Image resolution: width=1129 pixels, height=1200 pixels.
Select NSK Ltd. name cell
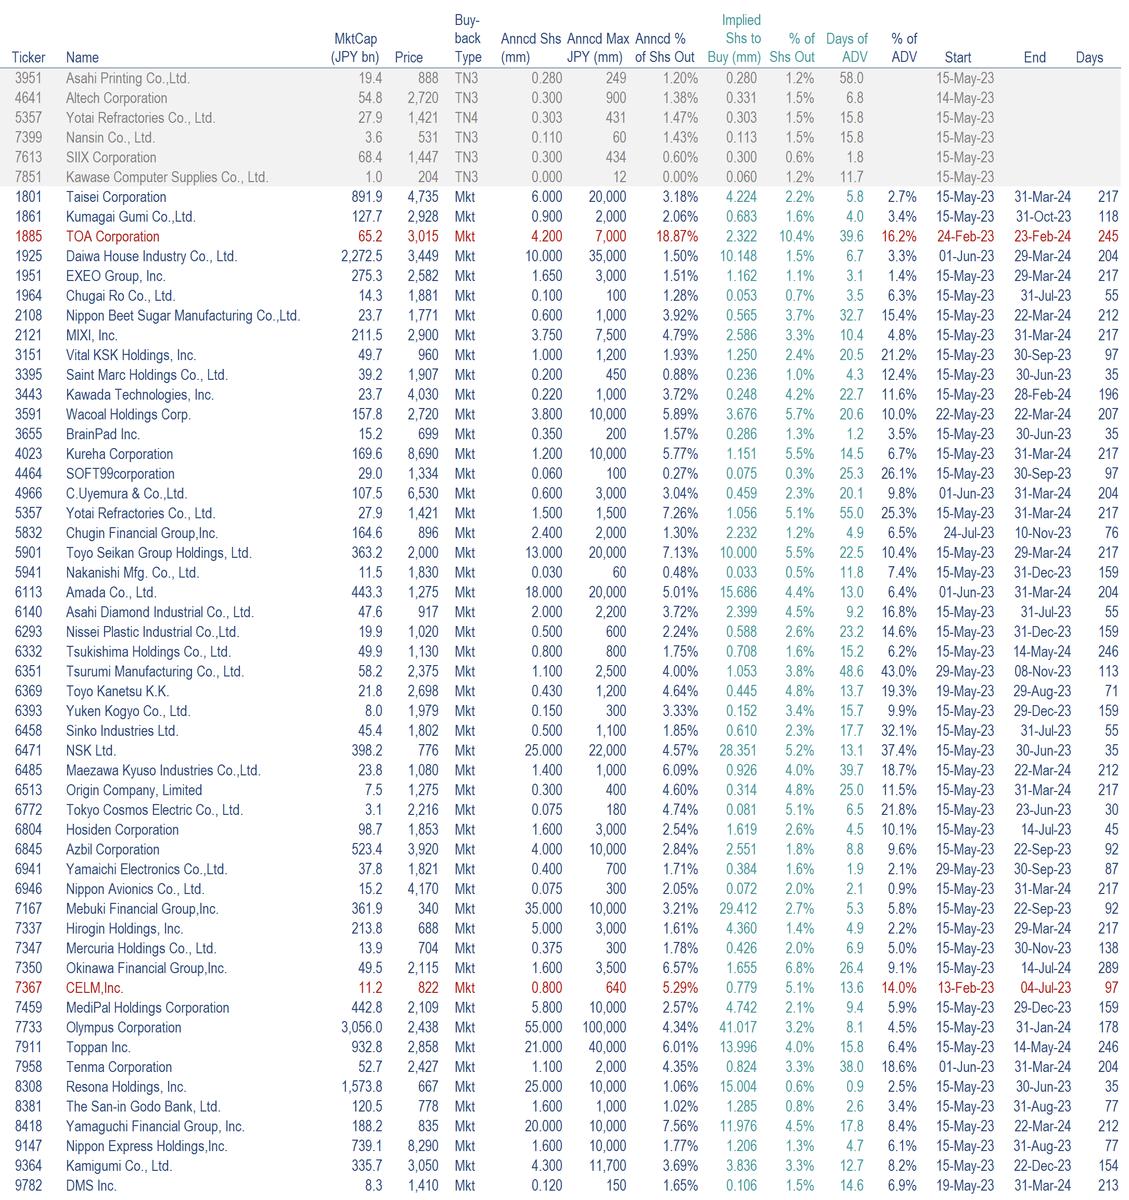tap(91, 751)
